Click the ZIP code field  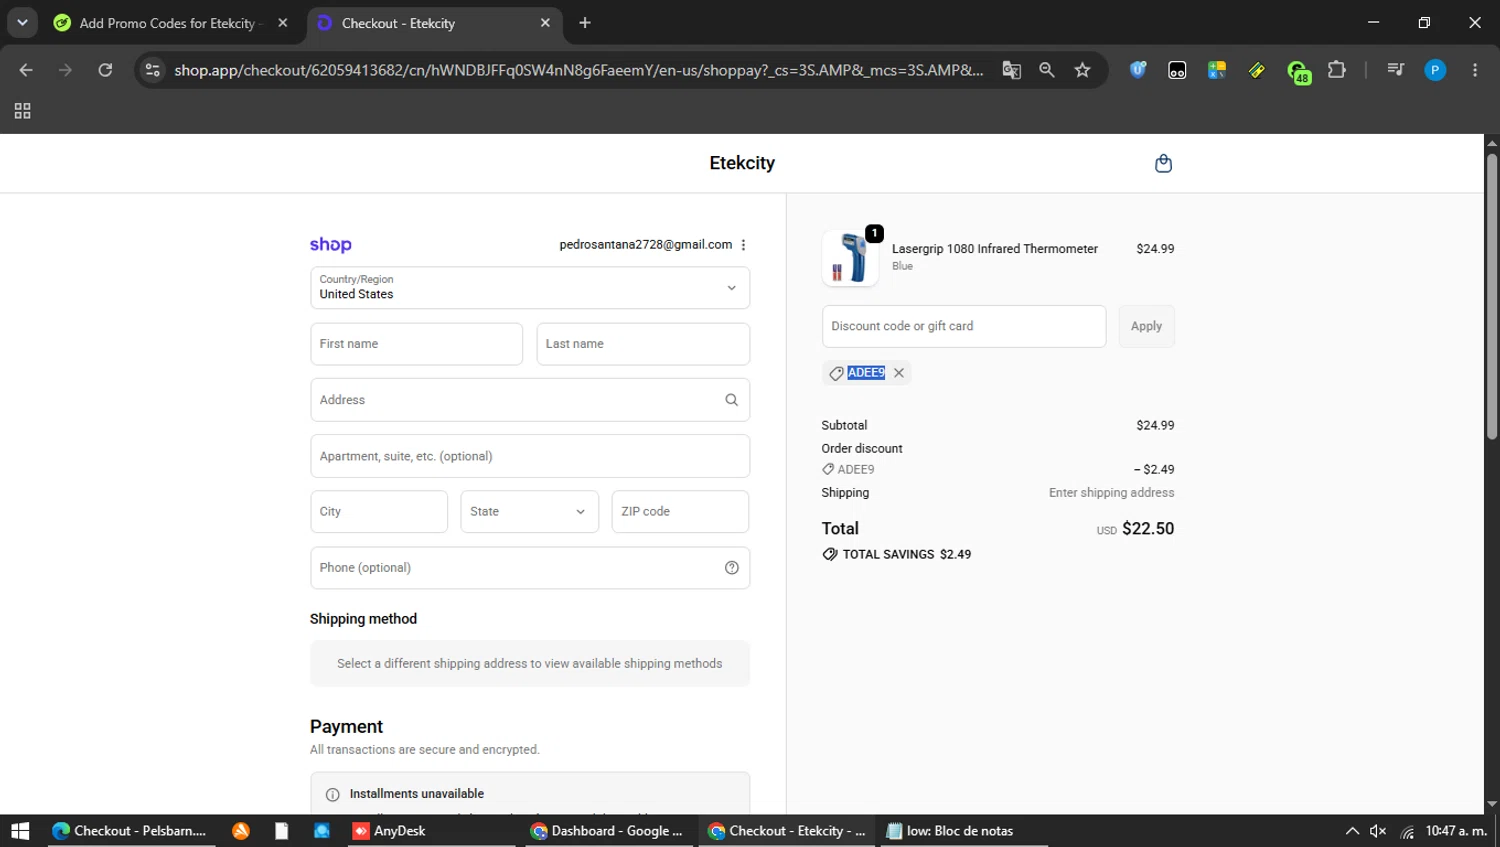click(680, 512)
